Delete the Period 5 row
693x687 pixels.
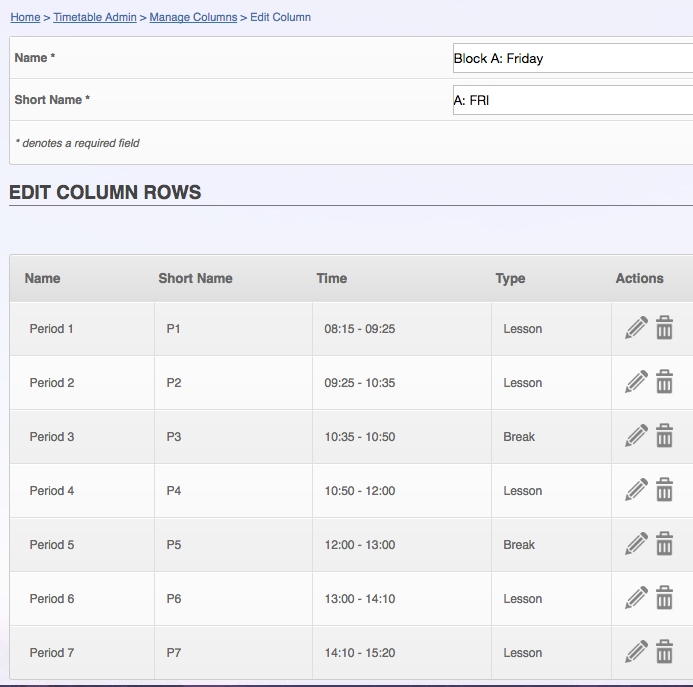664,543
